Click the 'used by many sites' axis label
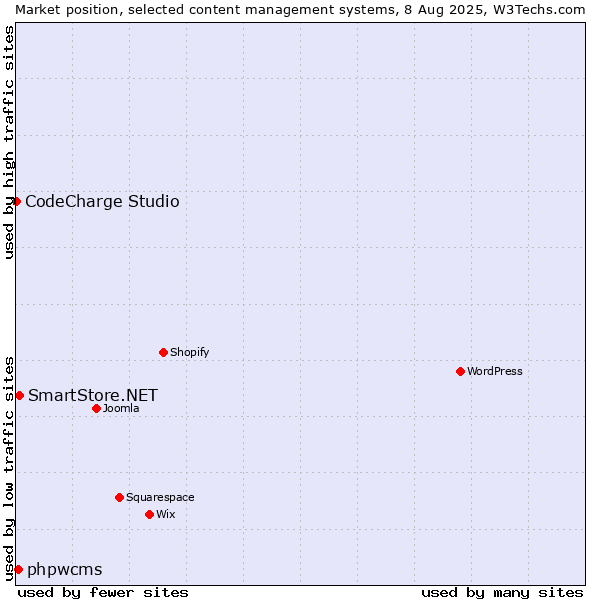Screen dimensions: 600x600 tap(502, 593)
